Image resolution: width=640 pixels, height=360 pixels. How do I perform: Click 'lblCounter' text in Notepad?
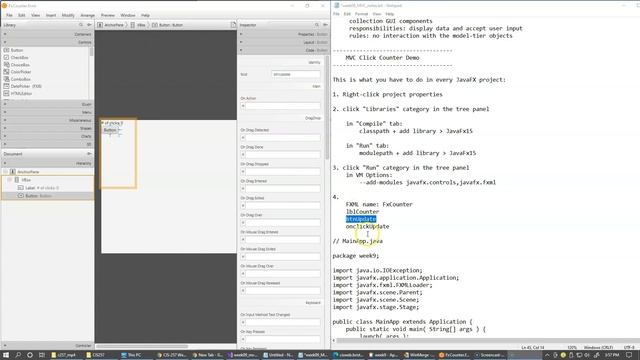tap(362, 211)
